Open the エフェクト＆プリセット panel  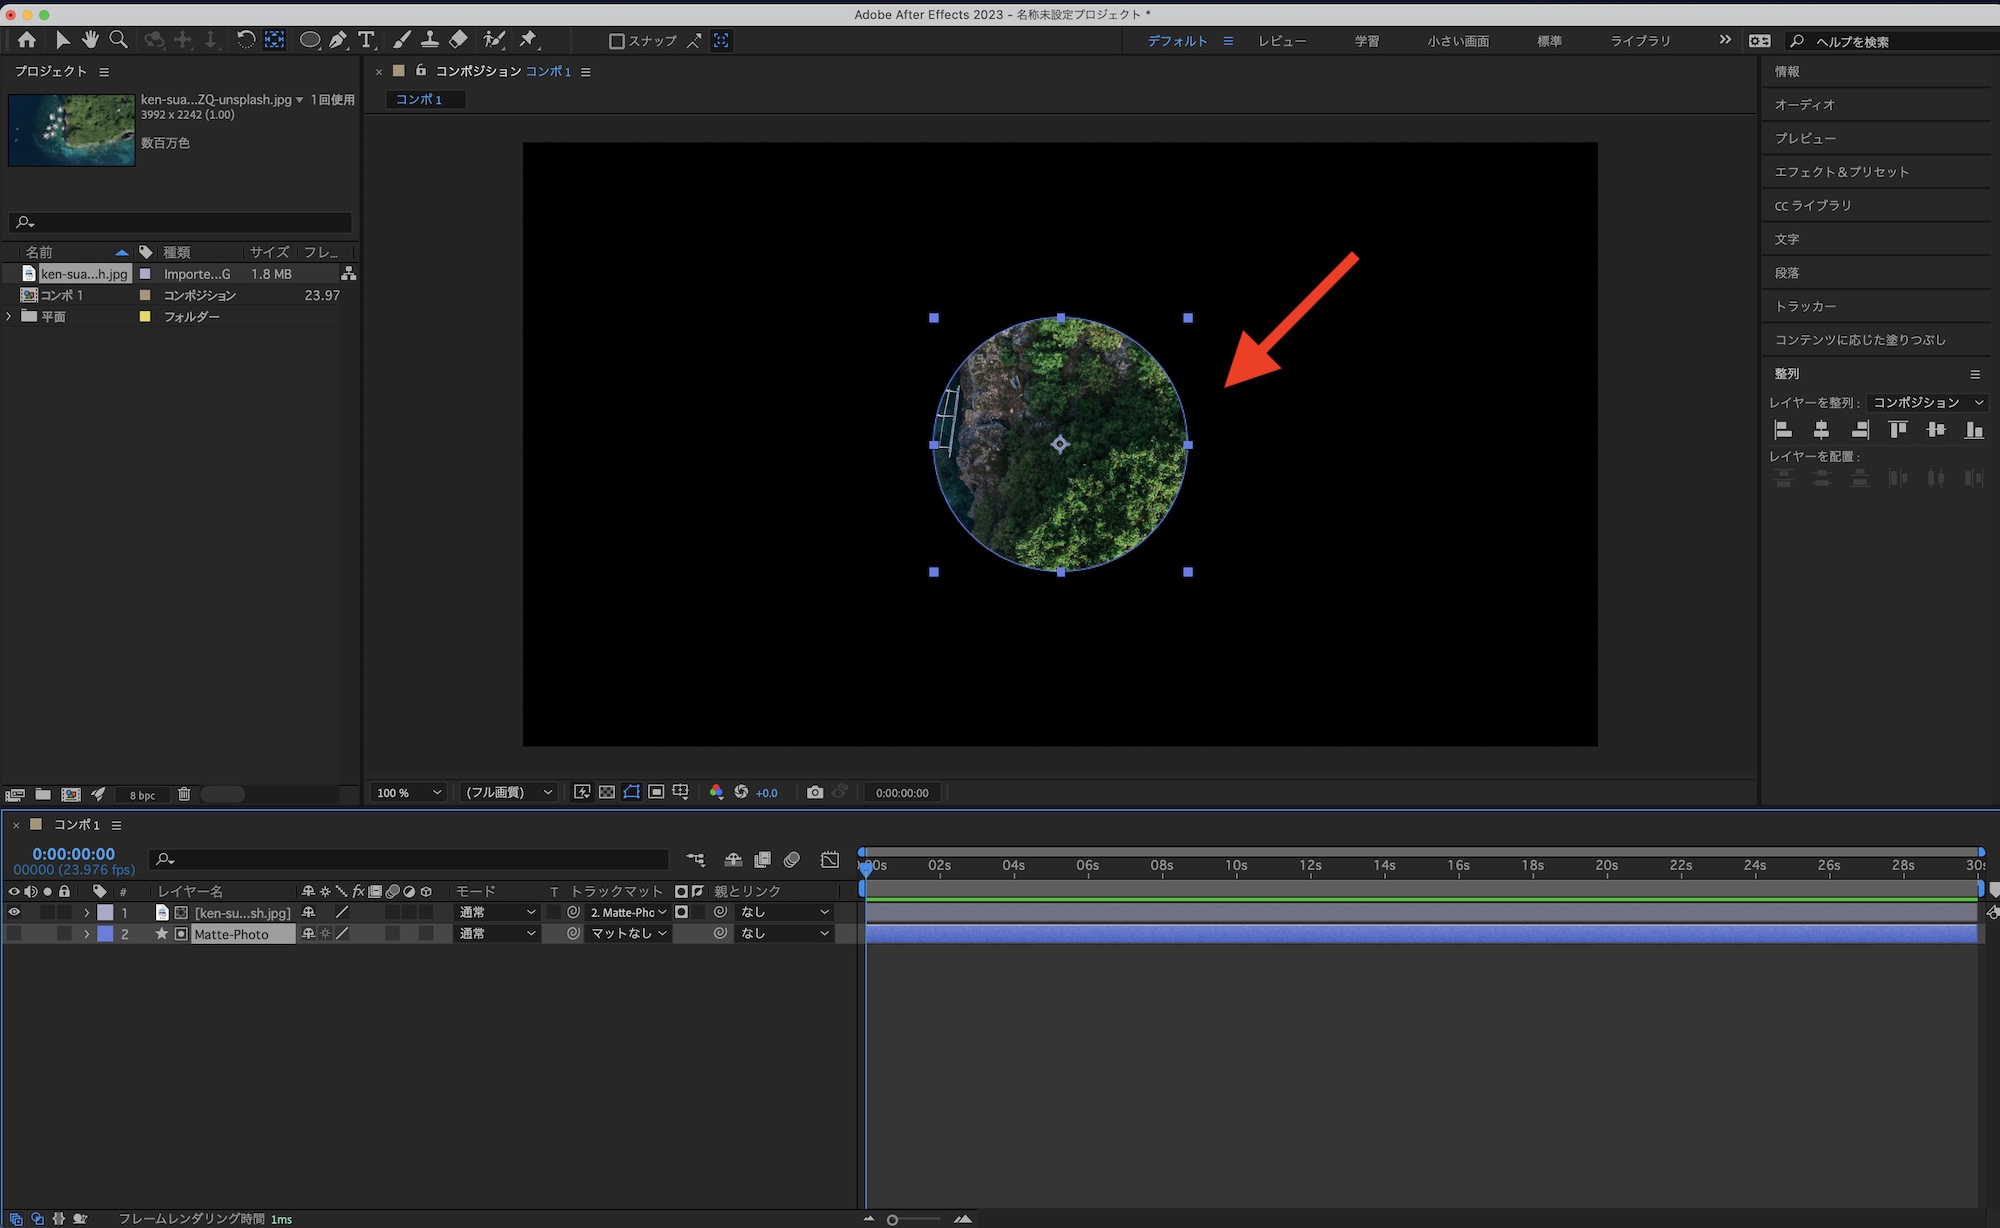[x=1841, y=172]
